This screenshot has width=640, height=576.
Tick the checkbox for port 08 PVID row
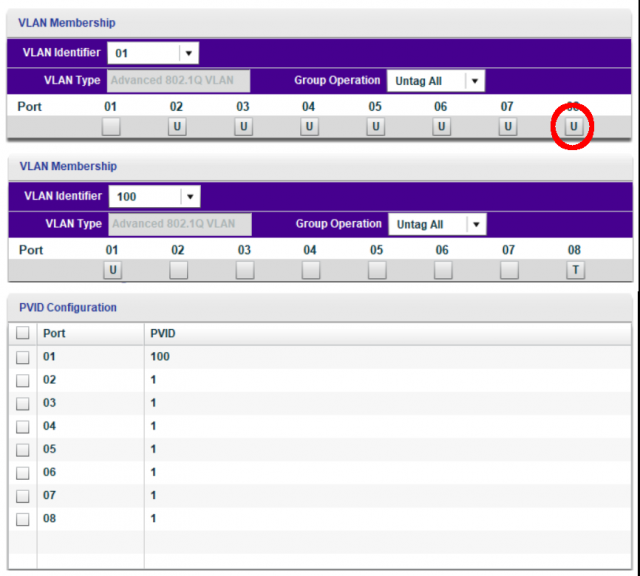(22, 519)
